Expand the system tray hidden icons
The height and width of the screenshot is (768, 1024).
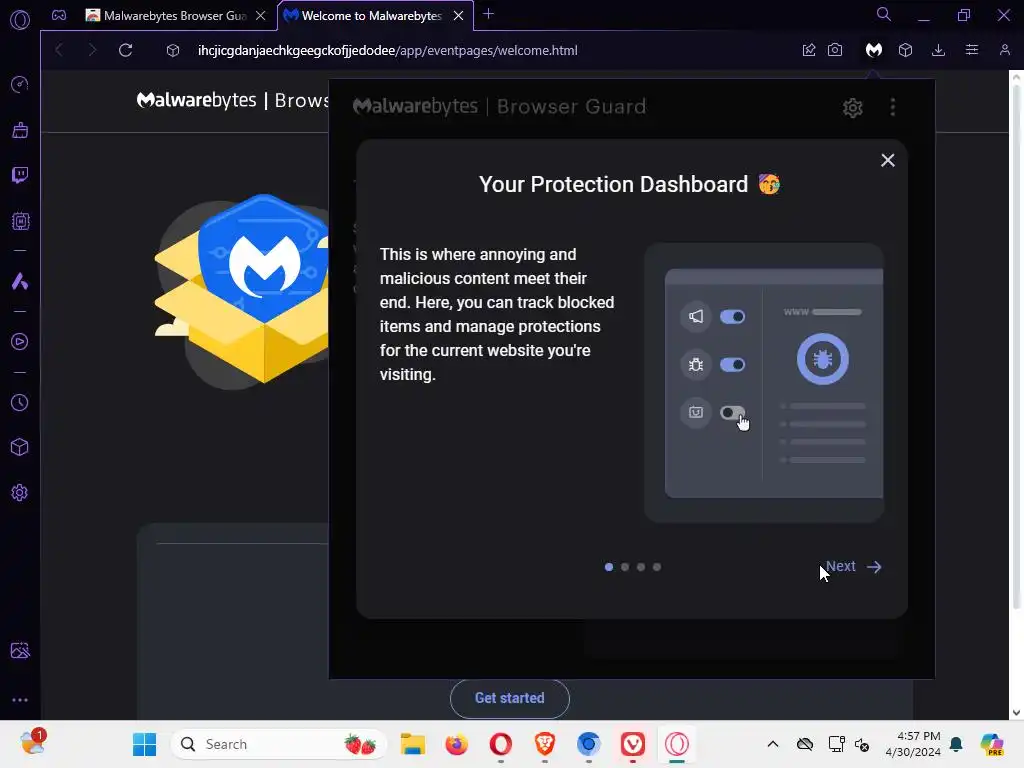(773, 744)
